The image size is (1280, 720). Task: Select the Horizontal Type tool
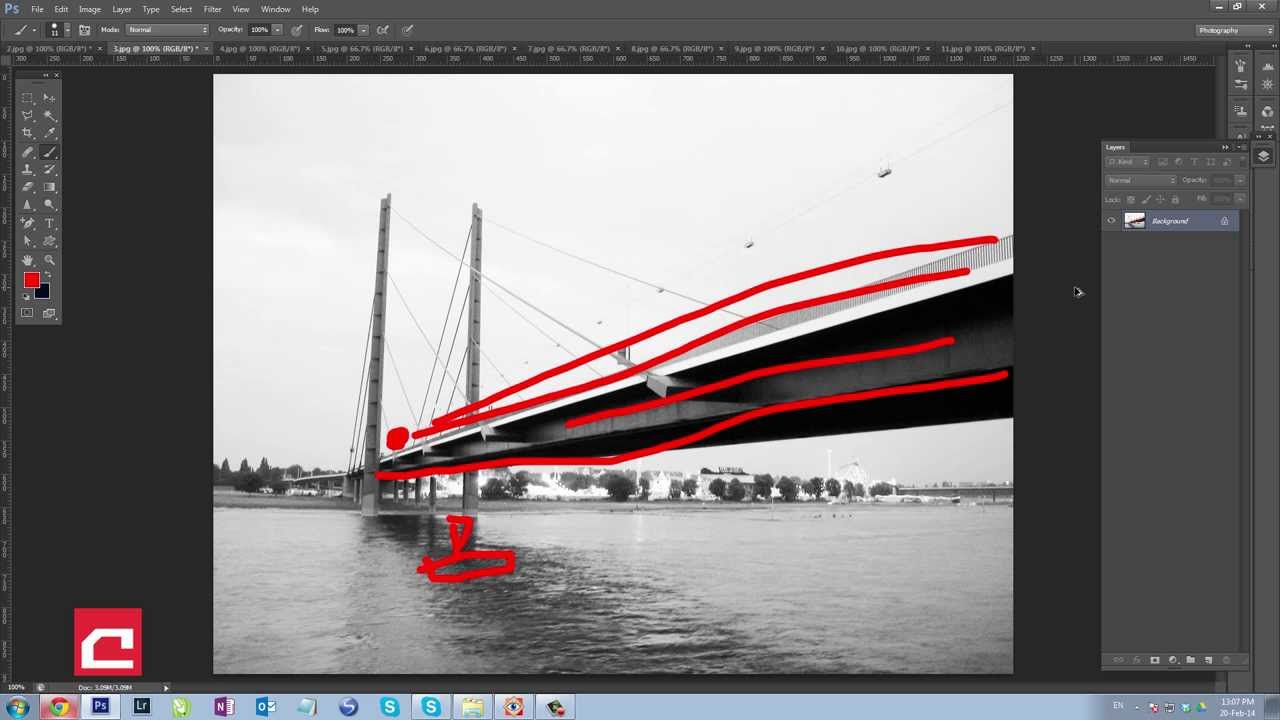pyautogui.click(x=49, y=223)
